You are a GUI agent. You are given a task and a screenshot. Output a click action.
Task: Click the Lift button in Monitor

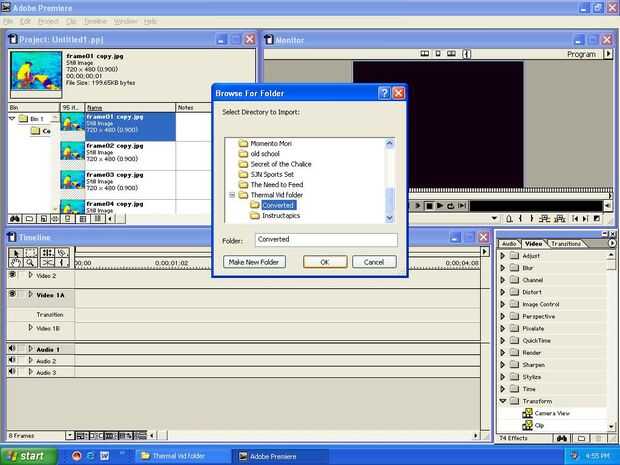(544, 218)
